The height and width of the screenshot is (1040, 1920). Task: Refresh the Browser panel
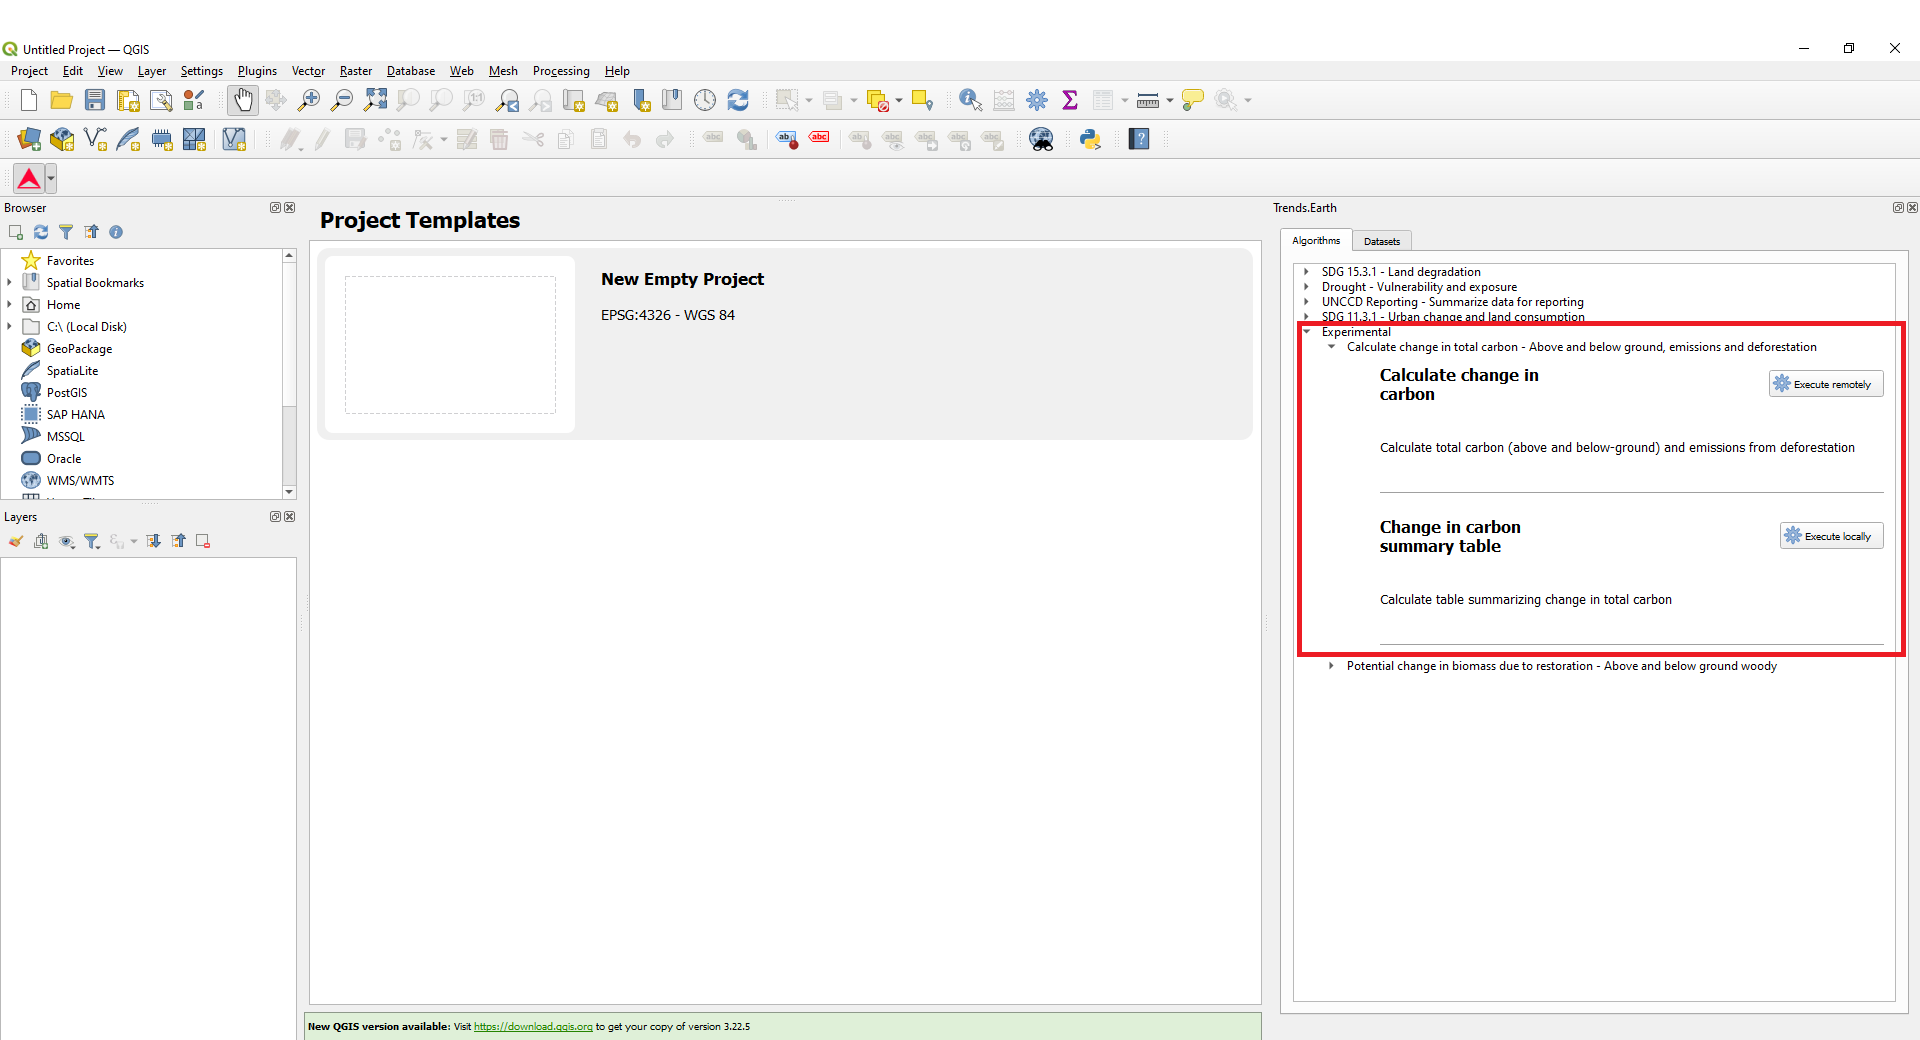click(x=41, y=232)
